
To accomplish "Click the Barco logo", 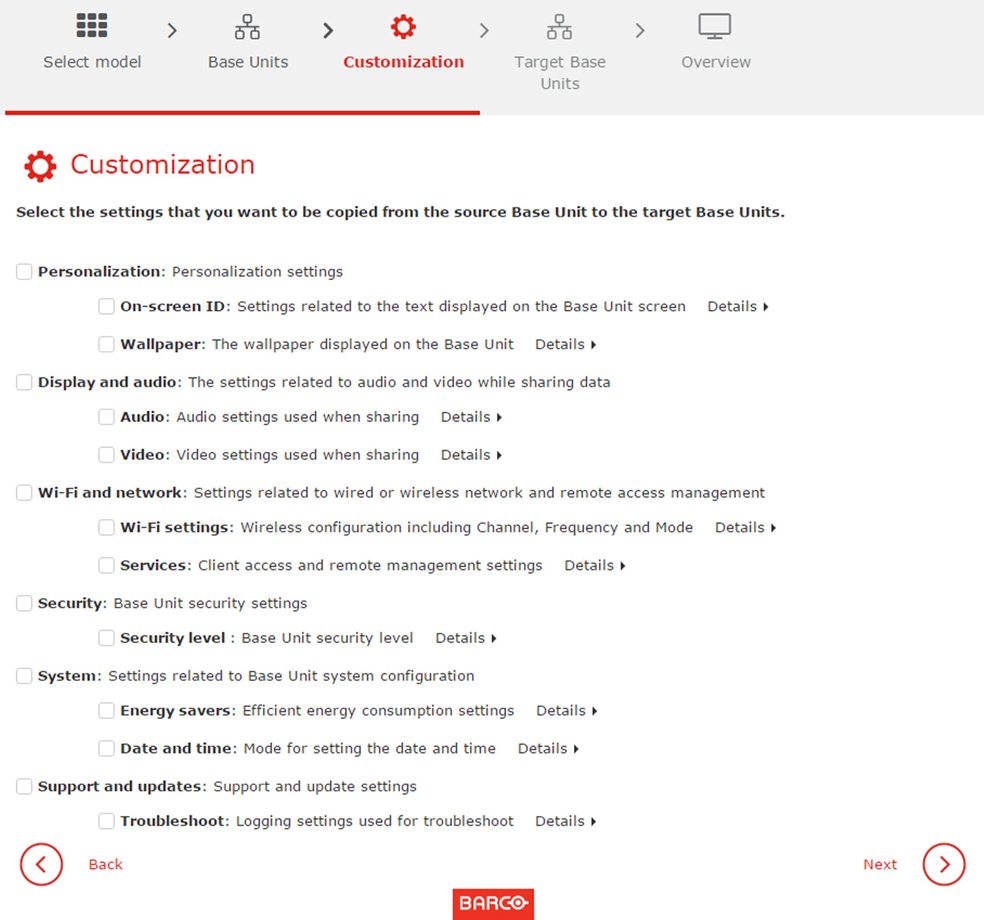I will click(x=493, y=904).
